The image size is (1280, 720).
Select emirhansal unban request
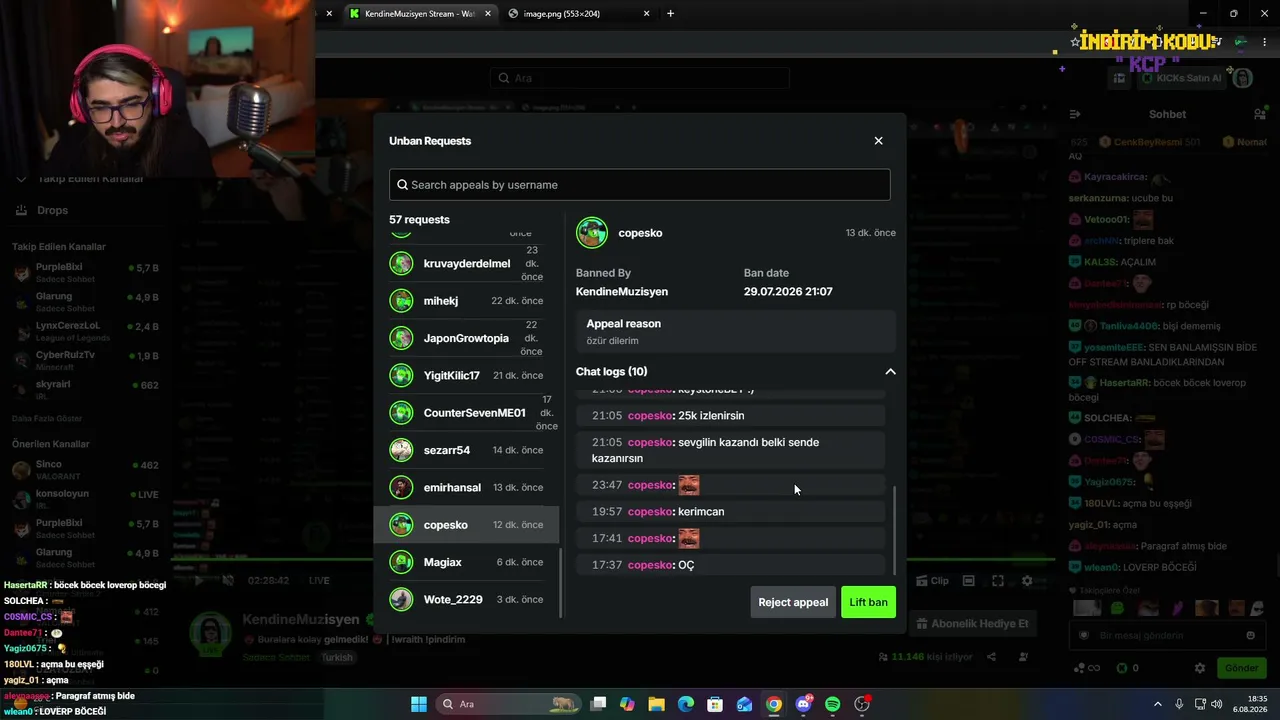[466, 487]
